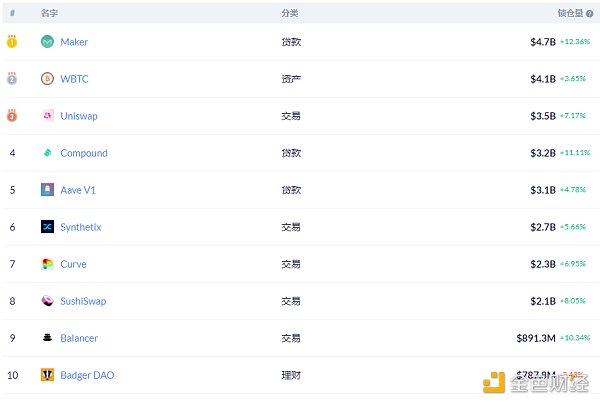Open the Maker project link

74,42
